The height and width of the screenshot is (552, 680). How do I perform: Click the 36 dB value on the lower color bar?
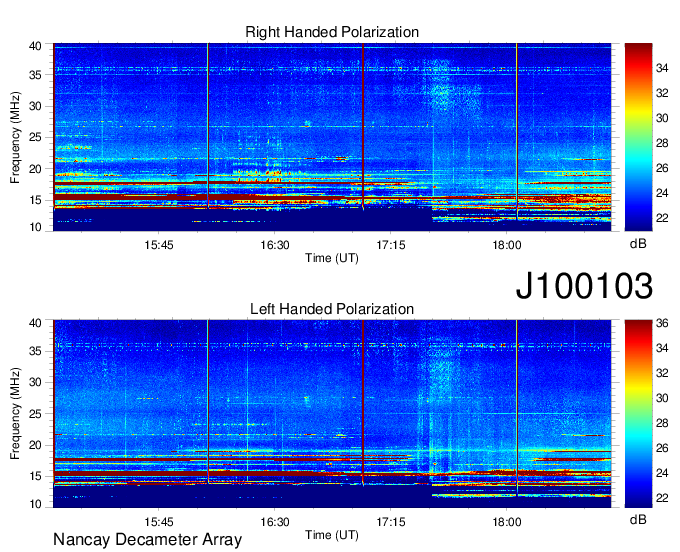tap(662, 323)
